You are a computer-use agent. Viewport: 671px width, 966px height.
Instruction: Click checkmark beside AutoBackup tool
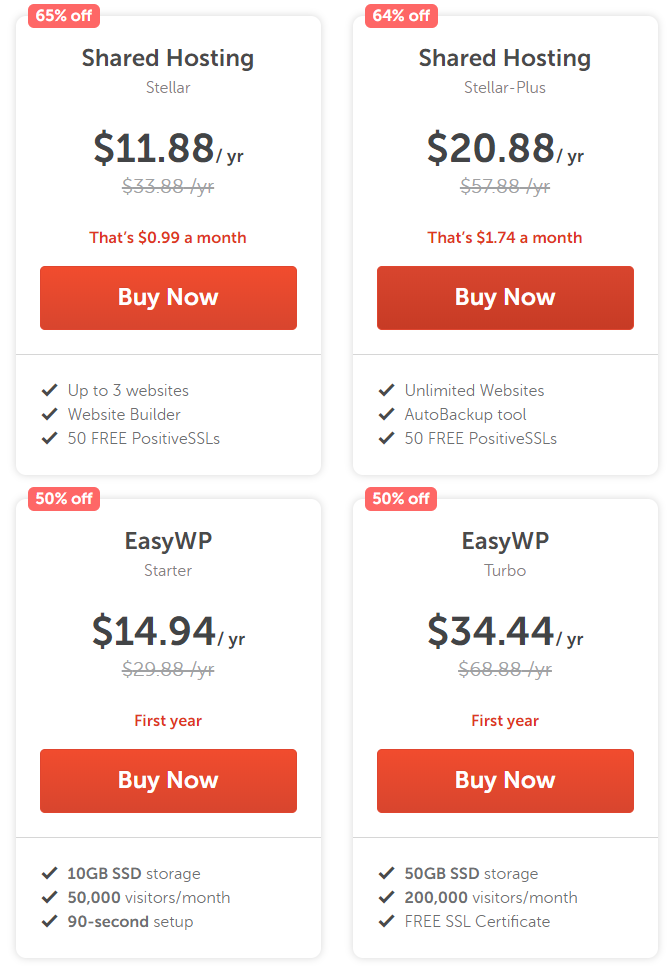pos(386,414)
